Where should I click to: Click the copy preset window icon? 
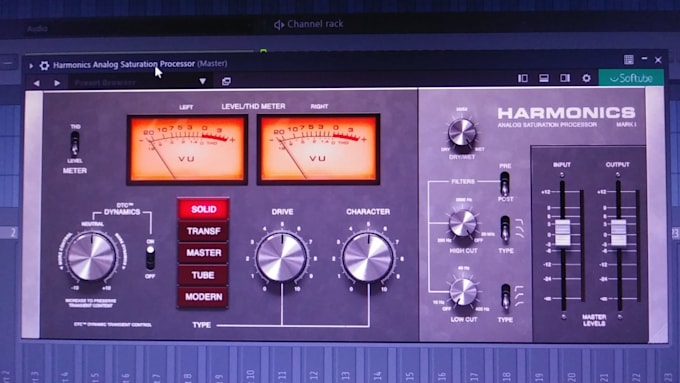click(226, 81)
